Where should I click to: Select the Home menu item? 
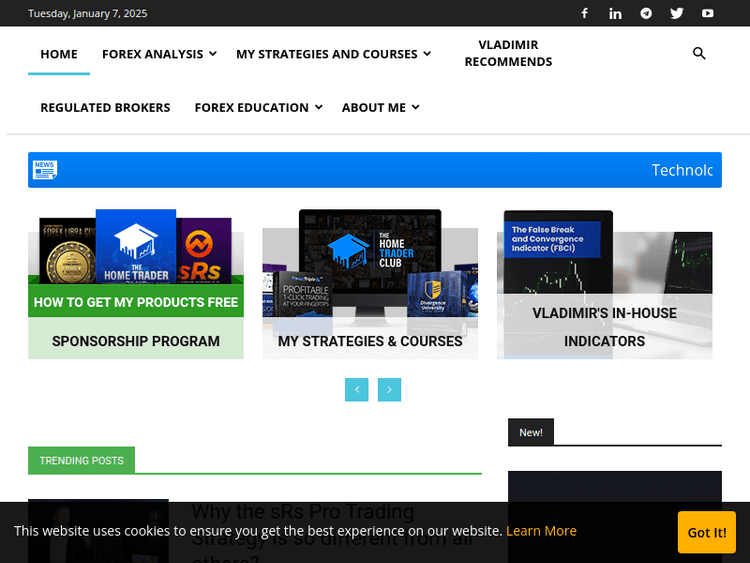[x=59, y=54]
